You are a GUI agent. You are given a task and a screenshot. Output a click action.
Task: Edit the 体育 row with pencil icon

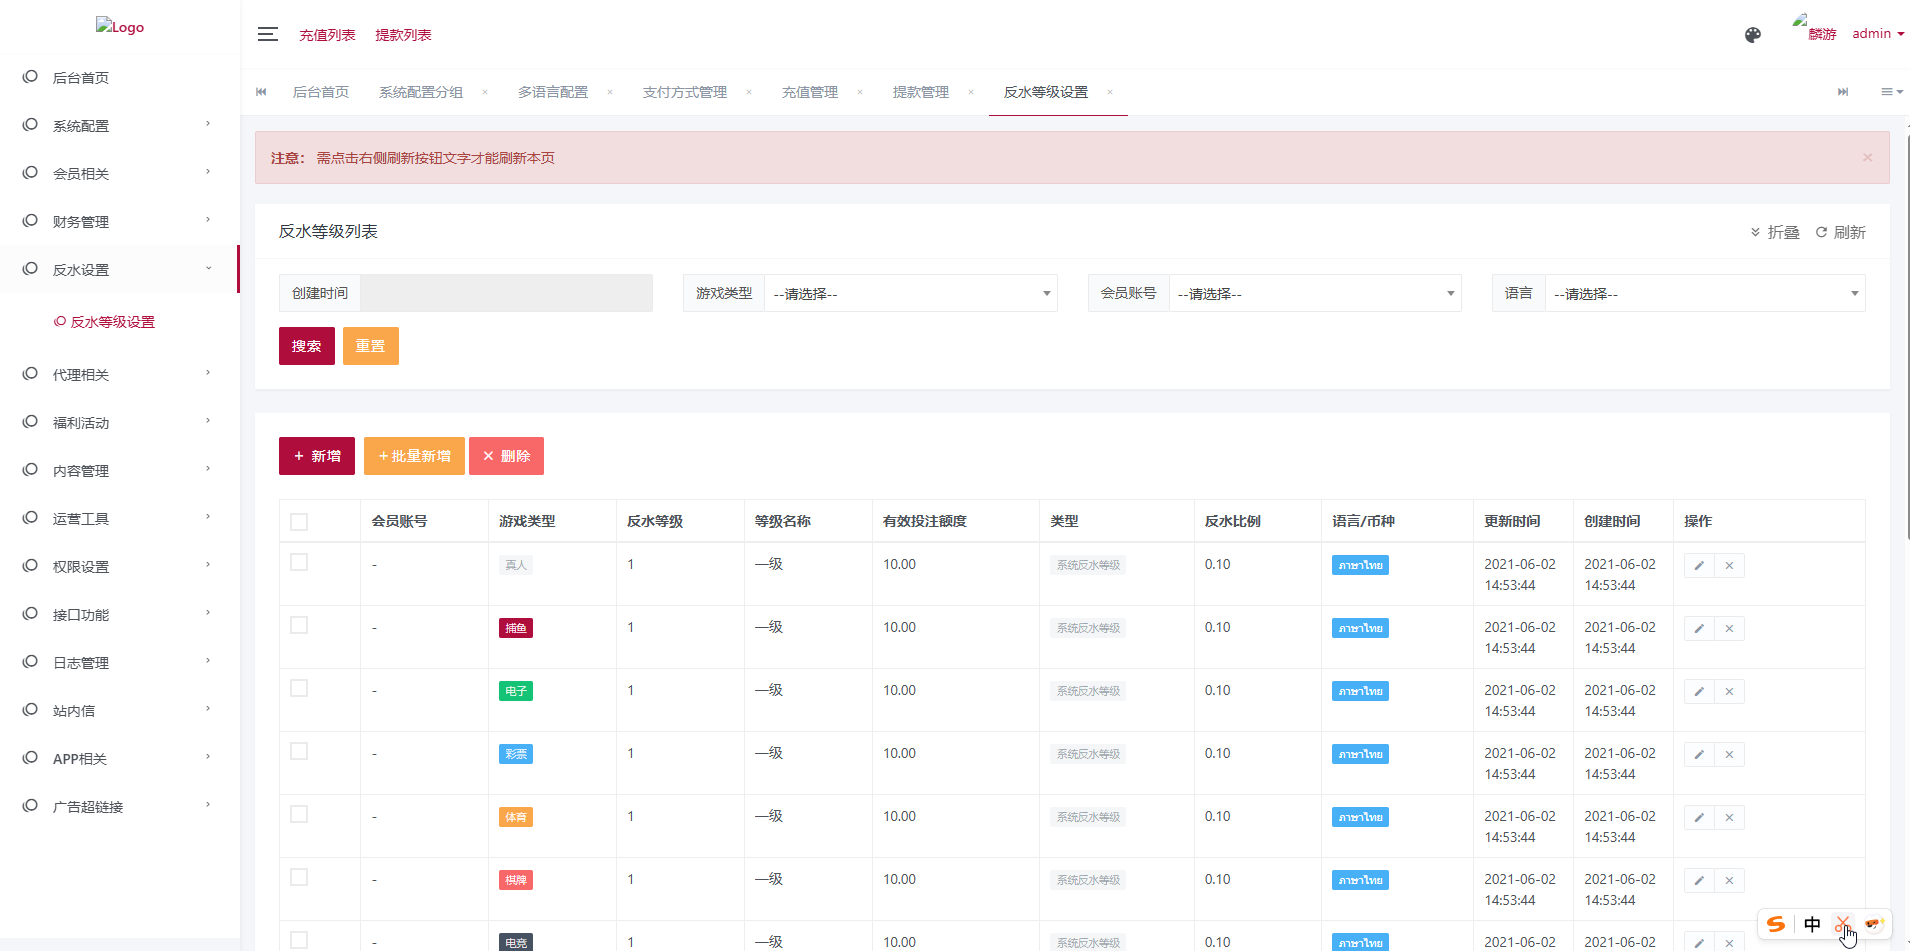(x=1699, y=818)
